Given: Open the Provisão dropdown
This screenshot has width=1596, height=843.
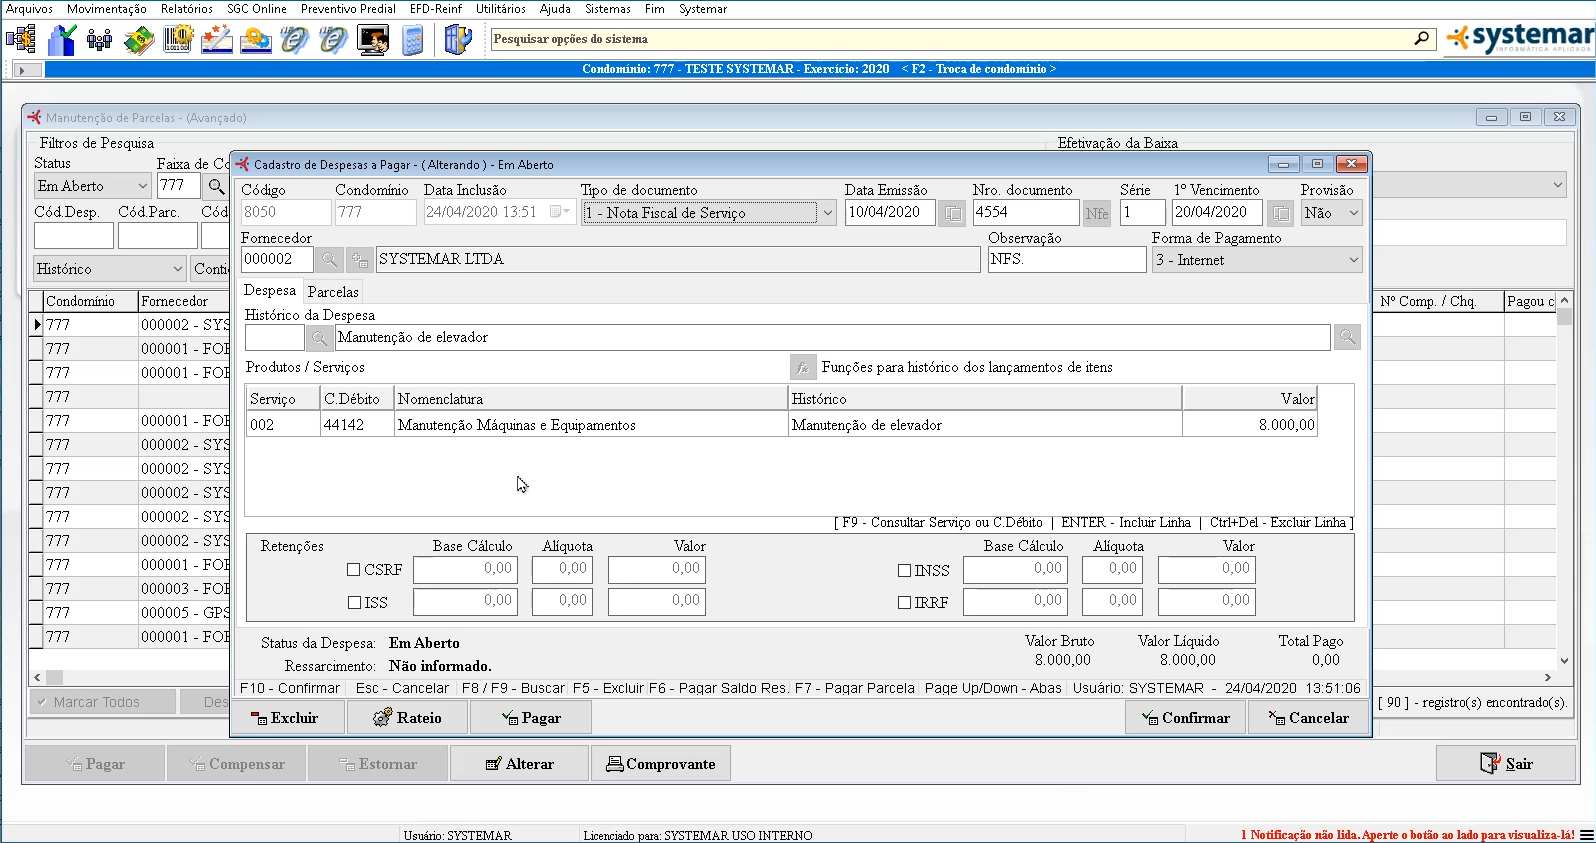Looking at the screenshot, I should click(x=1353, y=213).
